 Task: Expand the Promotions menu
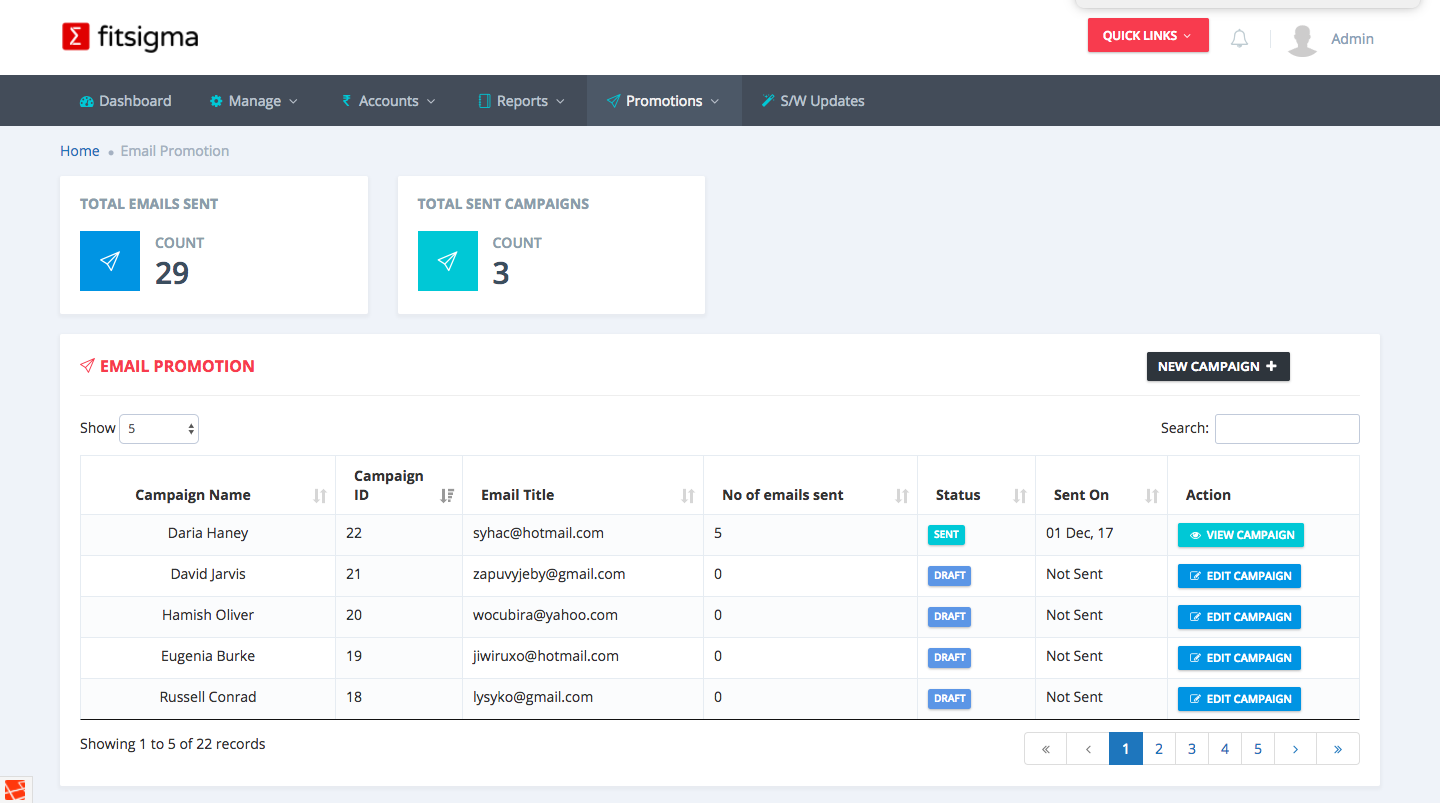pos(664,101)
